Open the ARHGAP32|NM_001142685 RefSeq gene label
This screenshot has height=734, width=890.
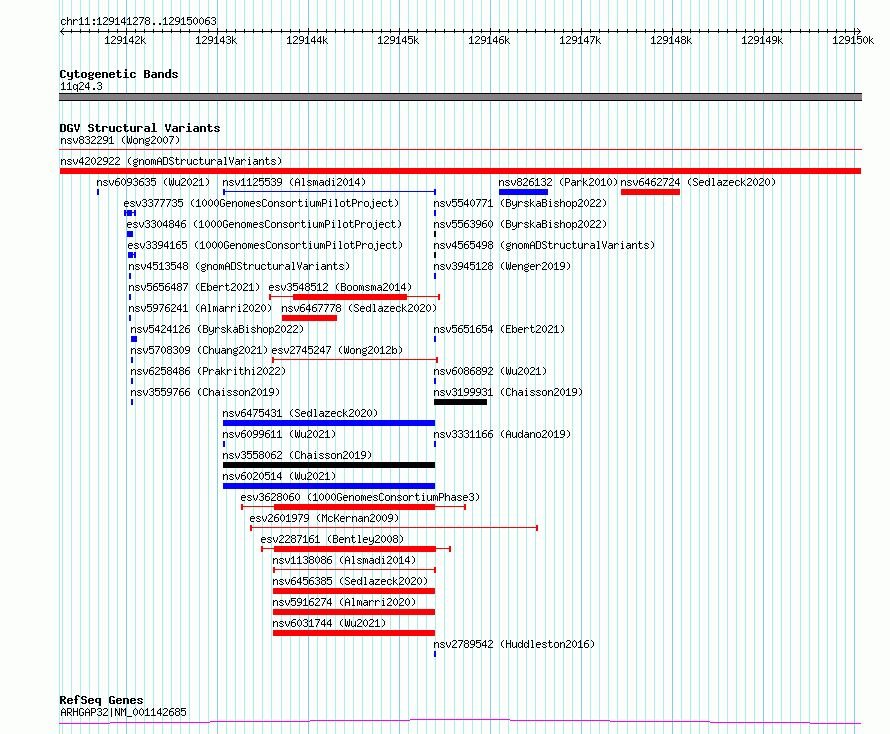[x=123, y=712]
